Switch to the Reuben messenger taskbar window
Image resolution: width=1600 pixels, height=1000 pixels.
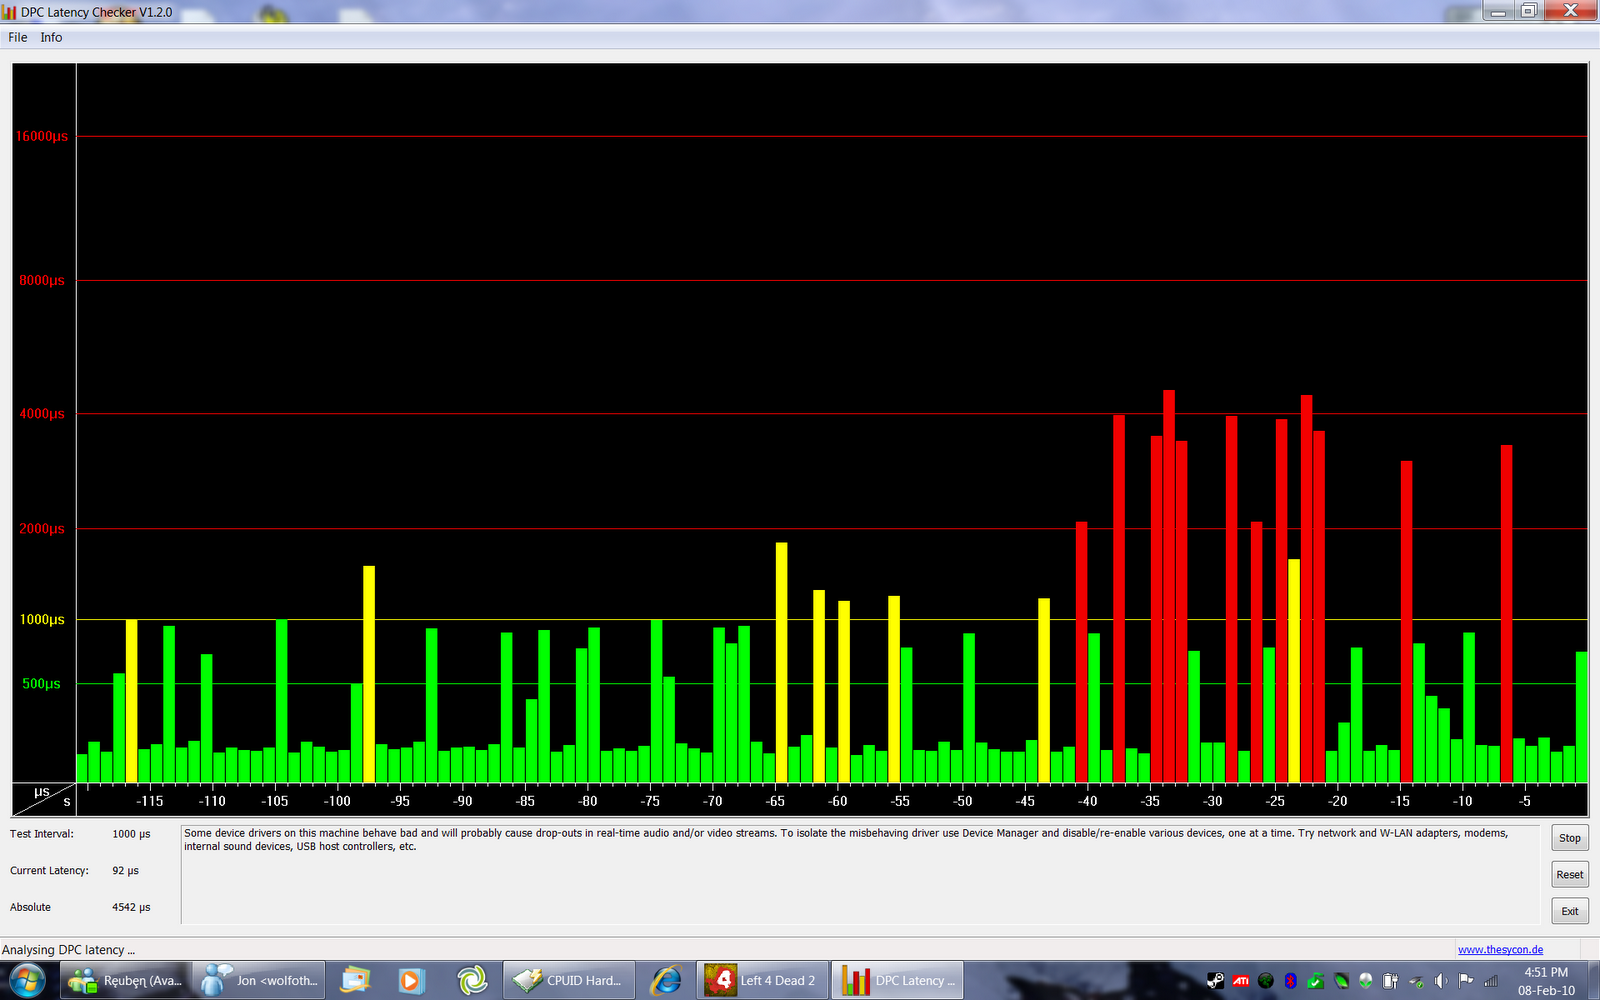point(125,981)
